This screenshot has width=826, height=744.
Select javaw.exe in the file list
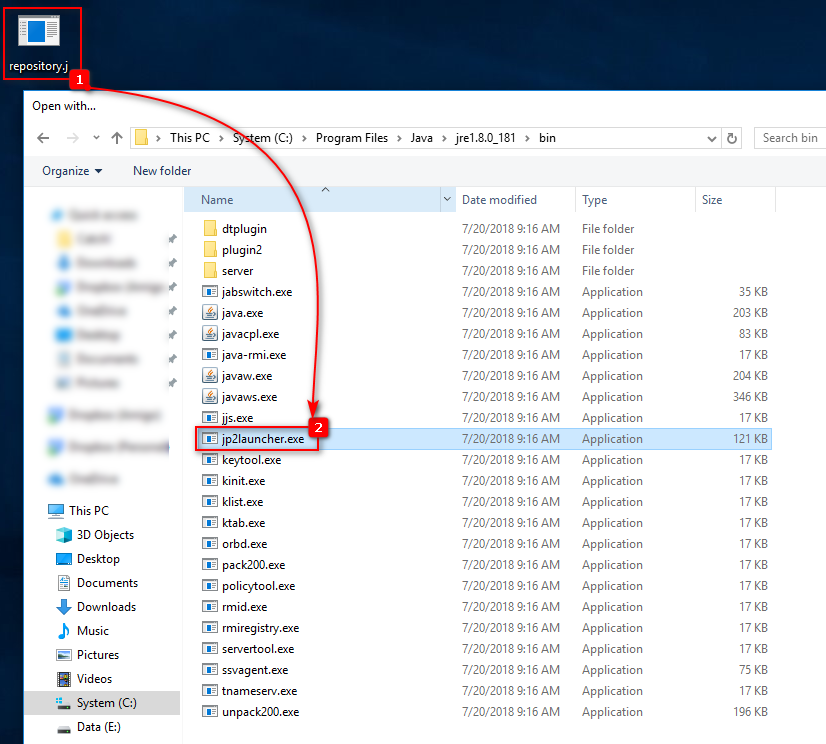[246, 376]
